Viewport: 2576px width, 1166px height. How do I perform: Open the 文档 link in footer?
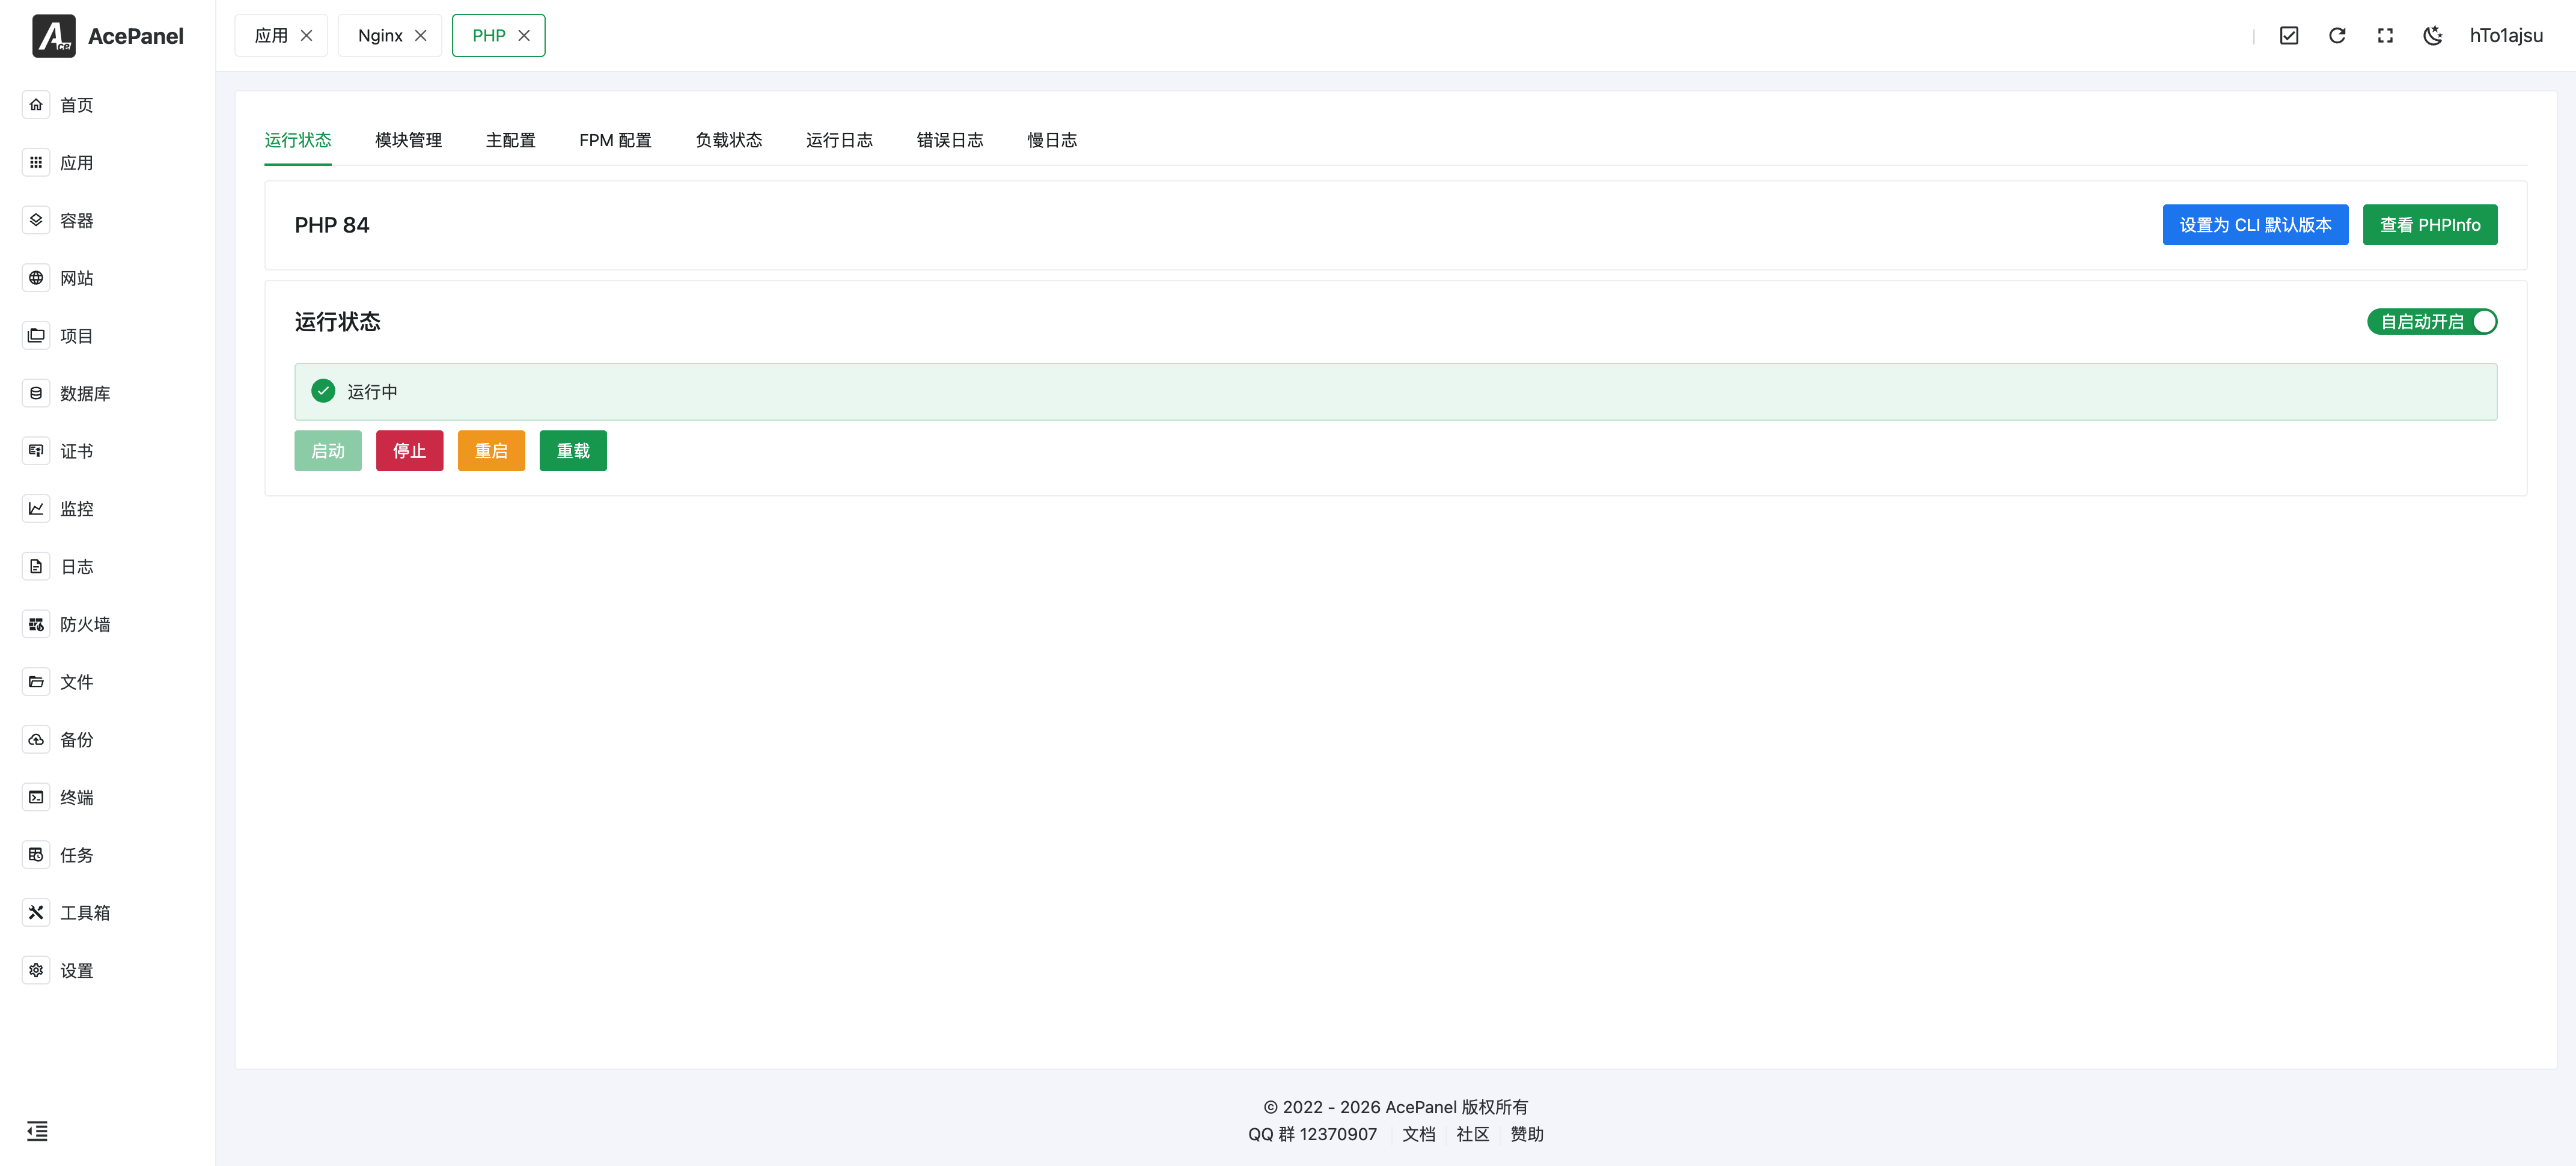(x=1418, y=1134)
